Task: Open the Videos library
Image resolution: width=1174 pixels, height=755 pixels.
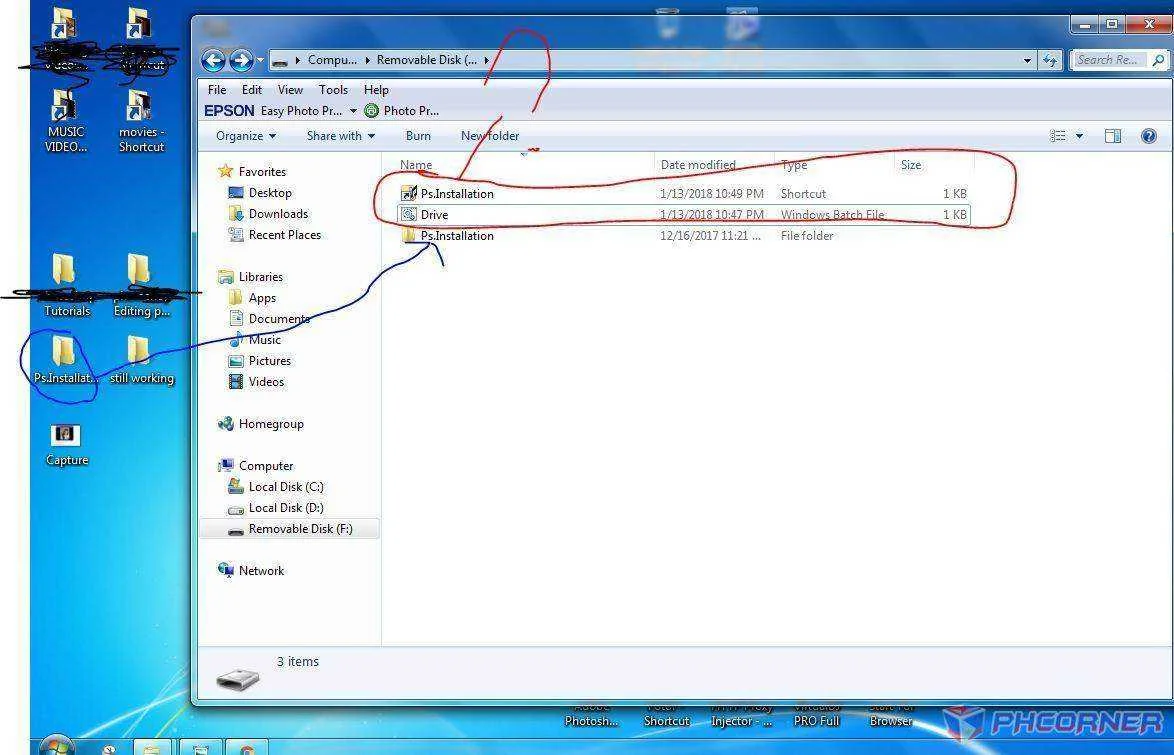Action: (266, 382)
